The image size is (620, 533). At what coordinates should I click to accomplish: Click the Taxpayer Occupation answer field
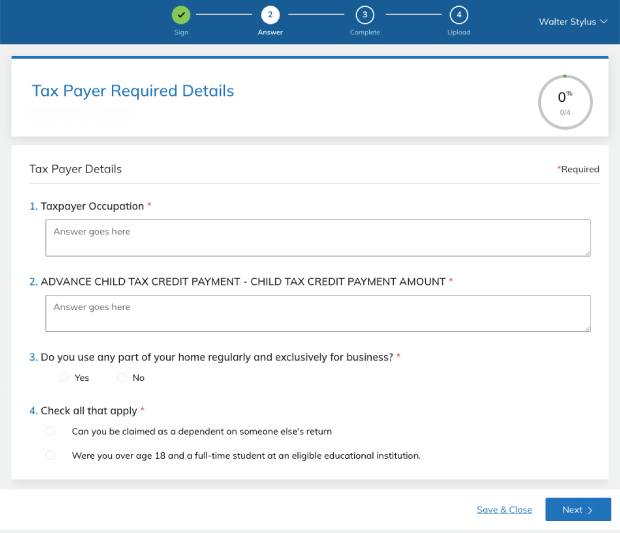click(317, 238)
